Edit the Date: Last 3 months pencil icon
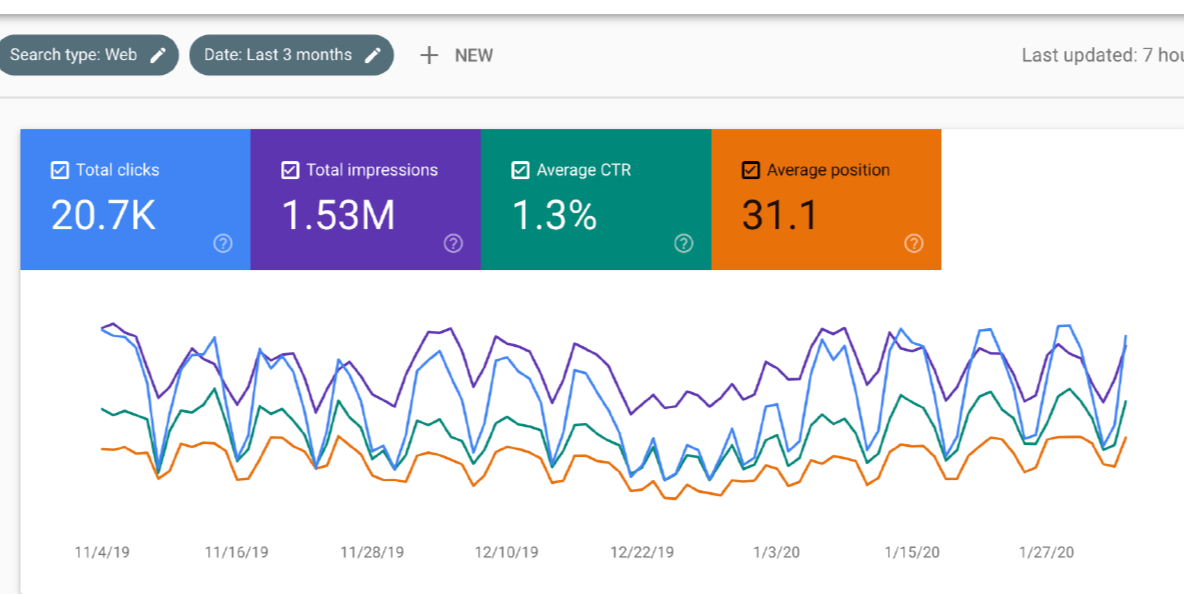Image resolution: width=1184 pixels, height=594 pixels. (x=372, y=55)
